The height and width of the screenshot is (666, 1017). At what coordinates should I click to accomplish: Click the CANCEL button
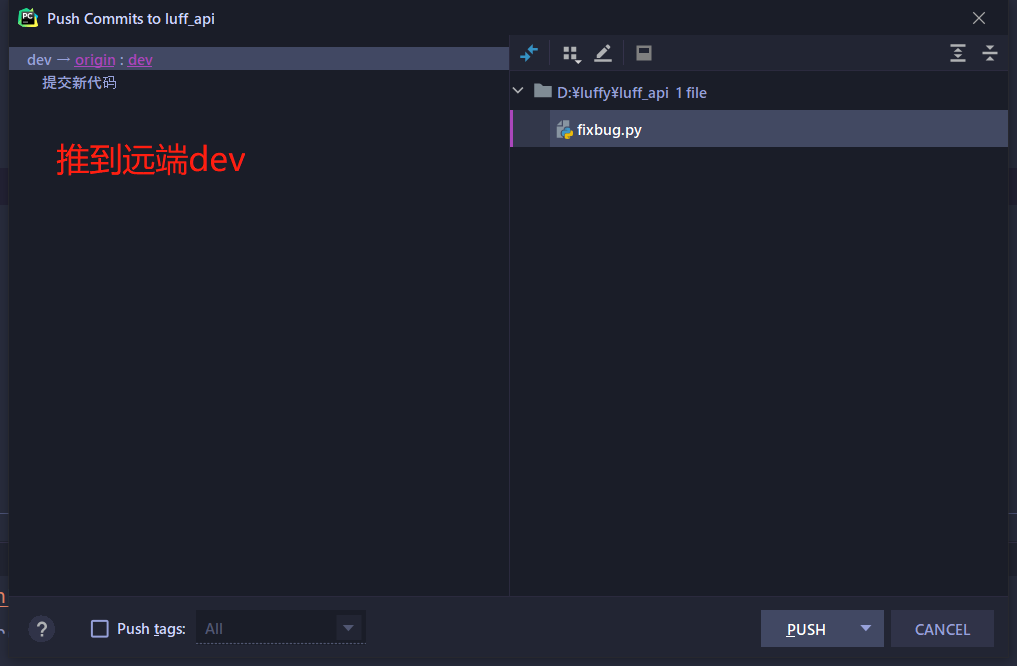[x=942, y=629]
